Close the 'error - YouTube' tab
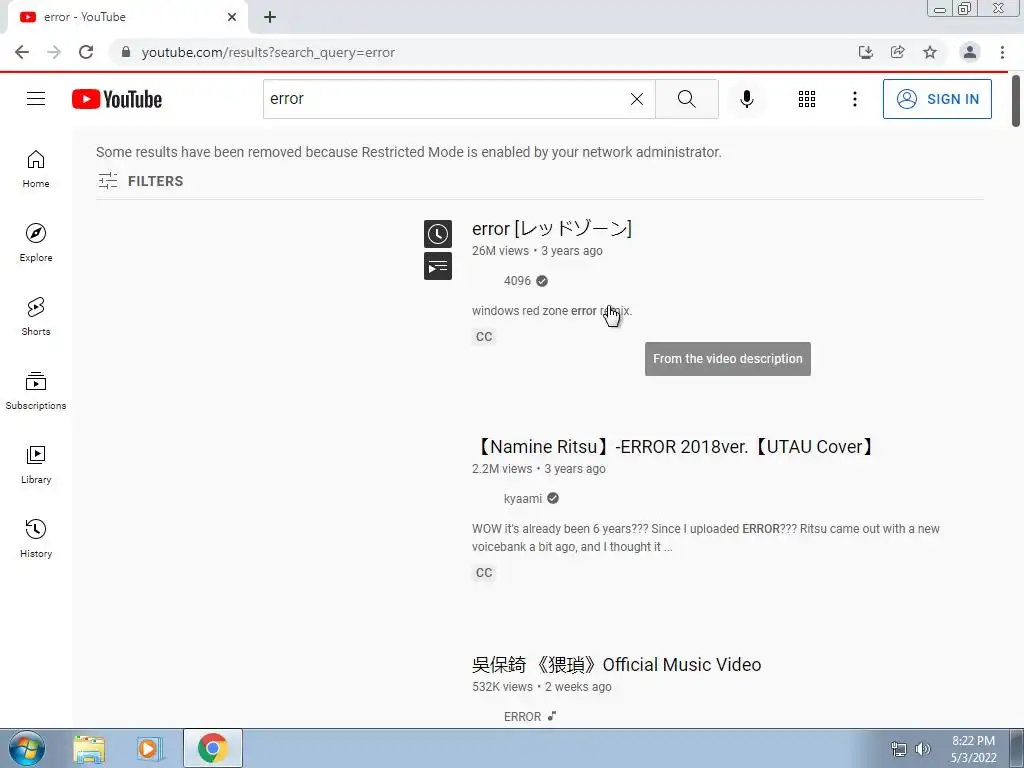Viewport: 1024px width, 768px height. click(x=232, y=17)
